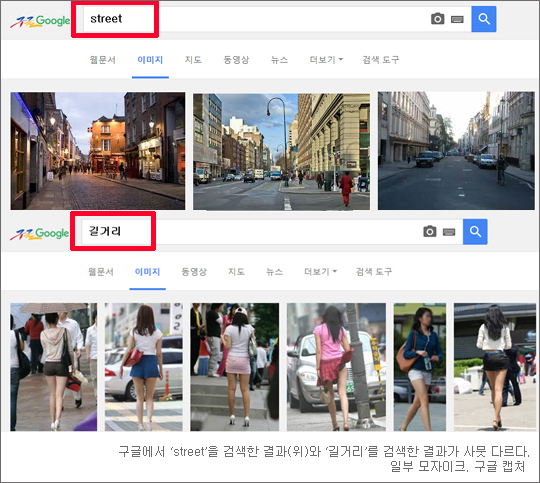Screen dimensions: 540x483
Task: Select the '지도' tab in the top search
Action: click(x=193, y=60)
